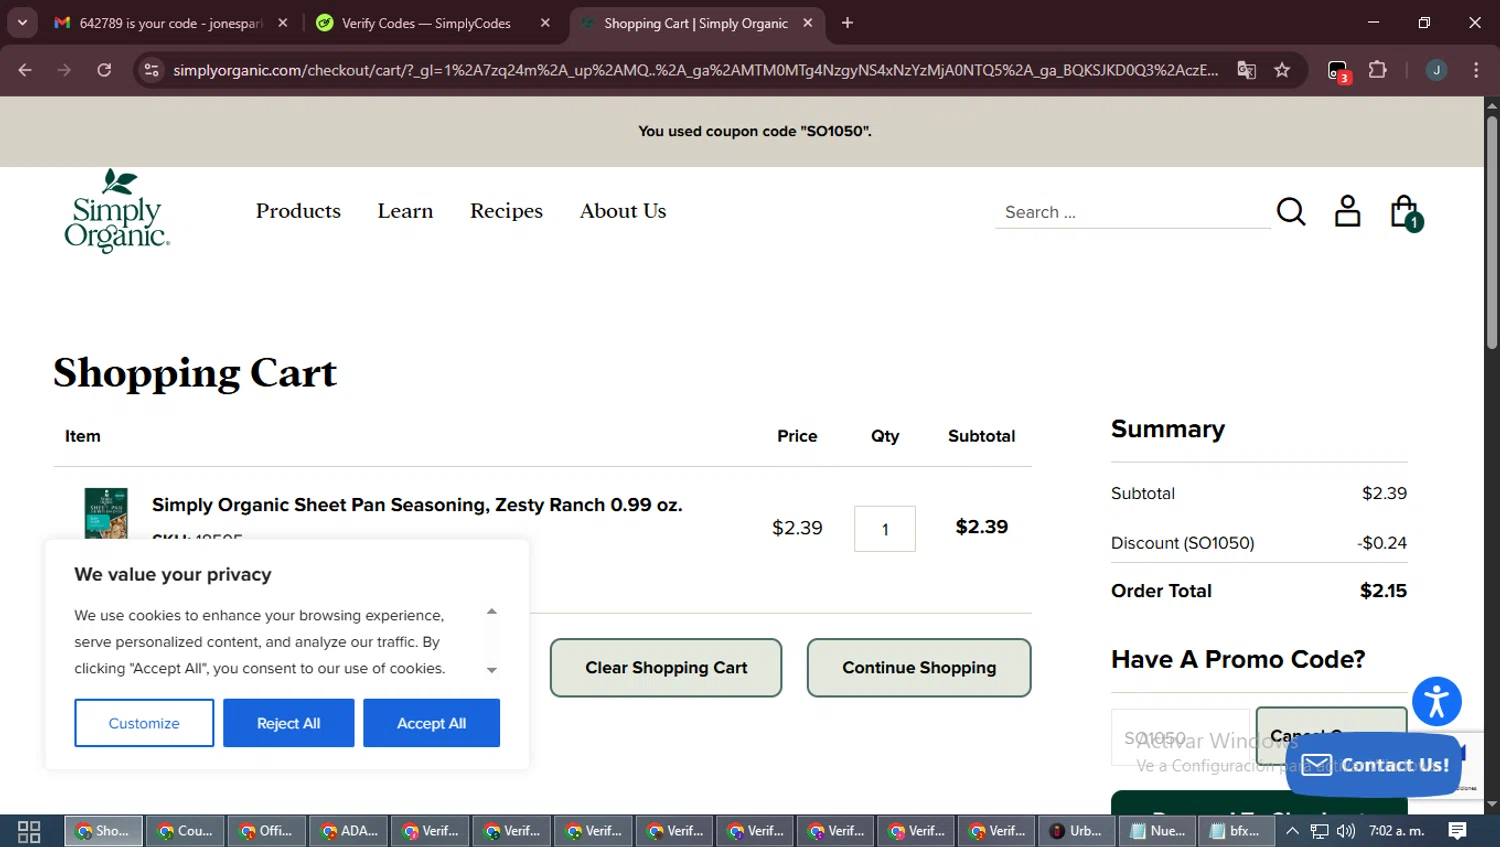Open the 'ADA...' Chrome taskbar window

pos(349,831)
